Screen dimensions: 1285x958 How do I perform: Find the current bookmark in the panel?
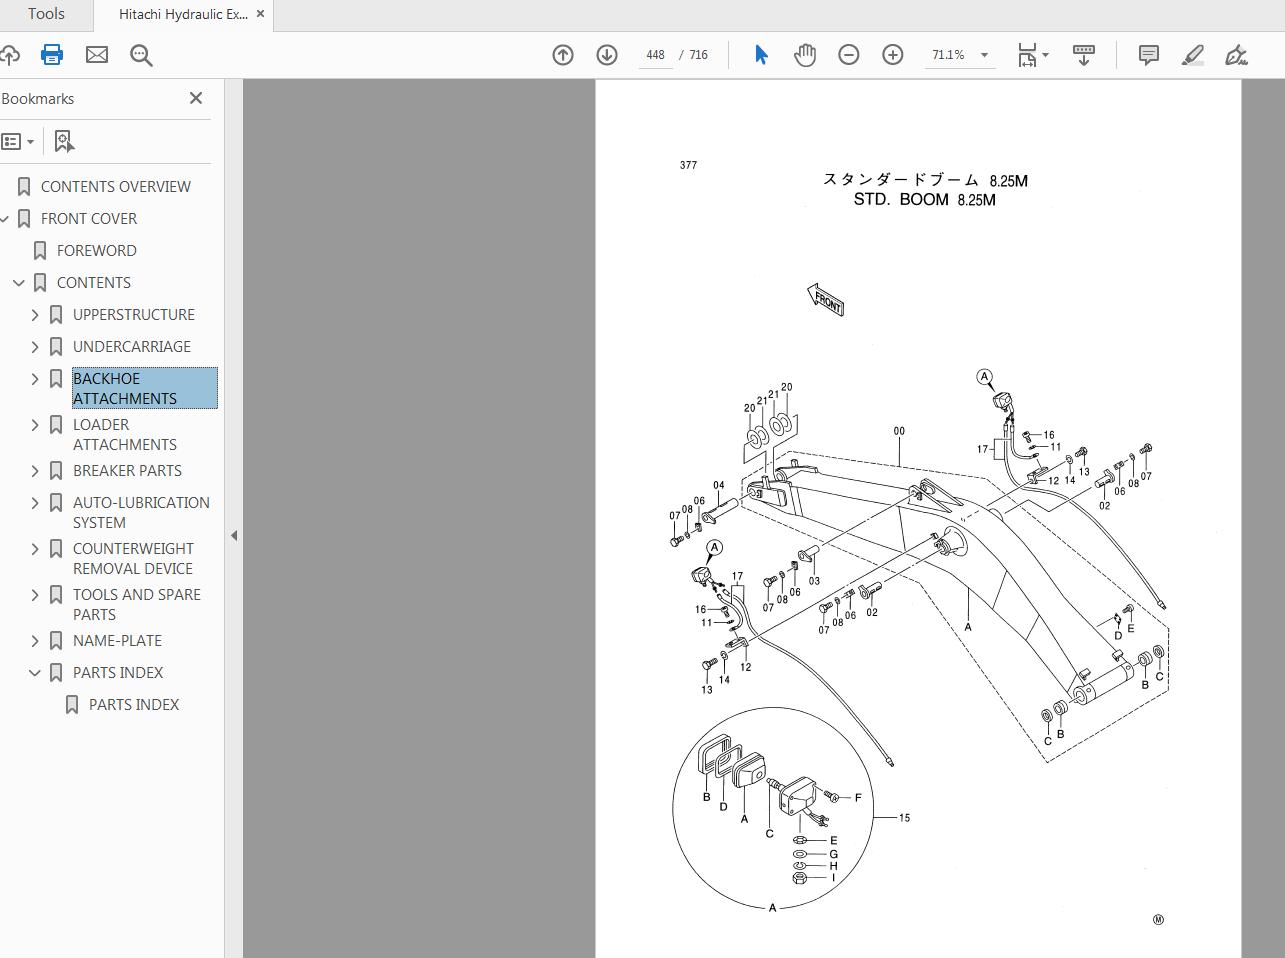click(64, 141)
